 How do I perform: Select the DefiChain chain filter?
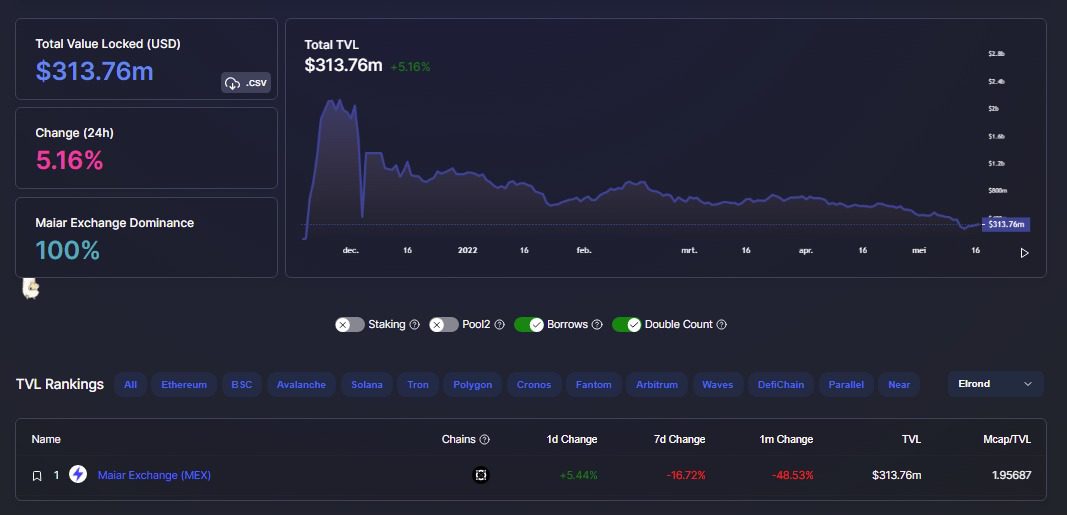click(x=781, y=384)
